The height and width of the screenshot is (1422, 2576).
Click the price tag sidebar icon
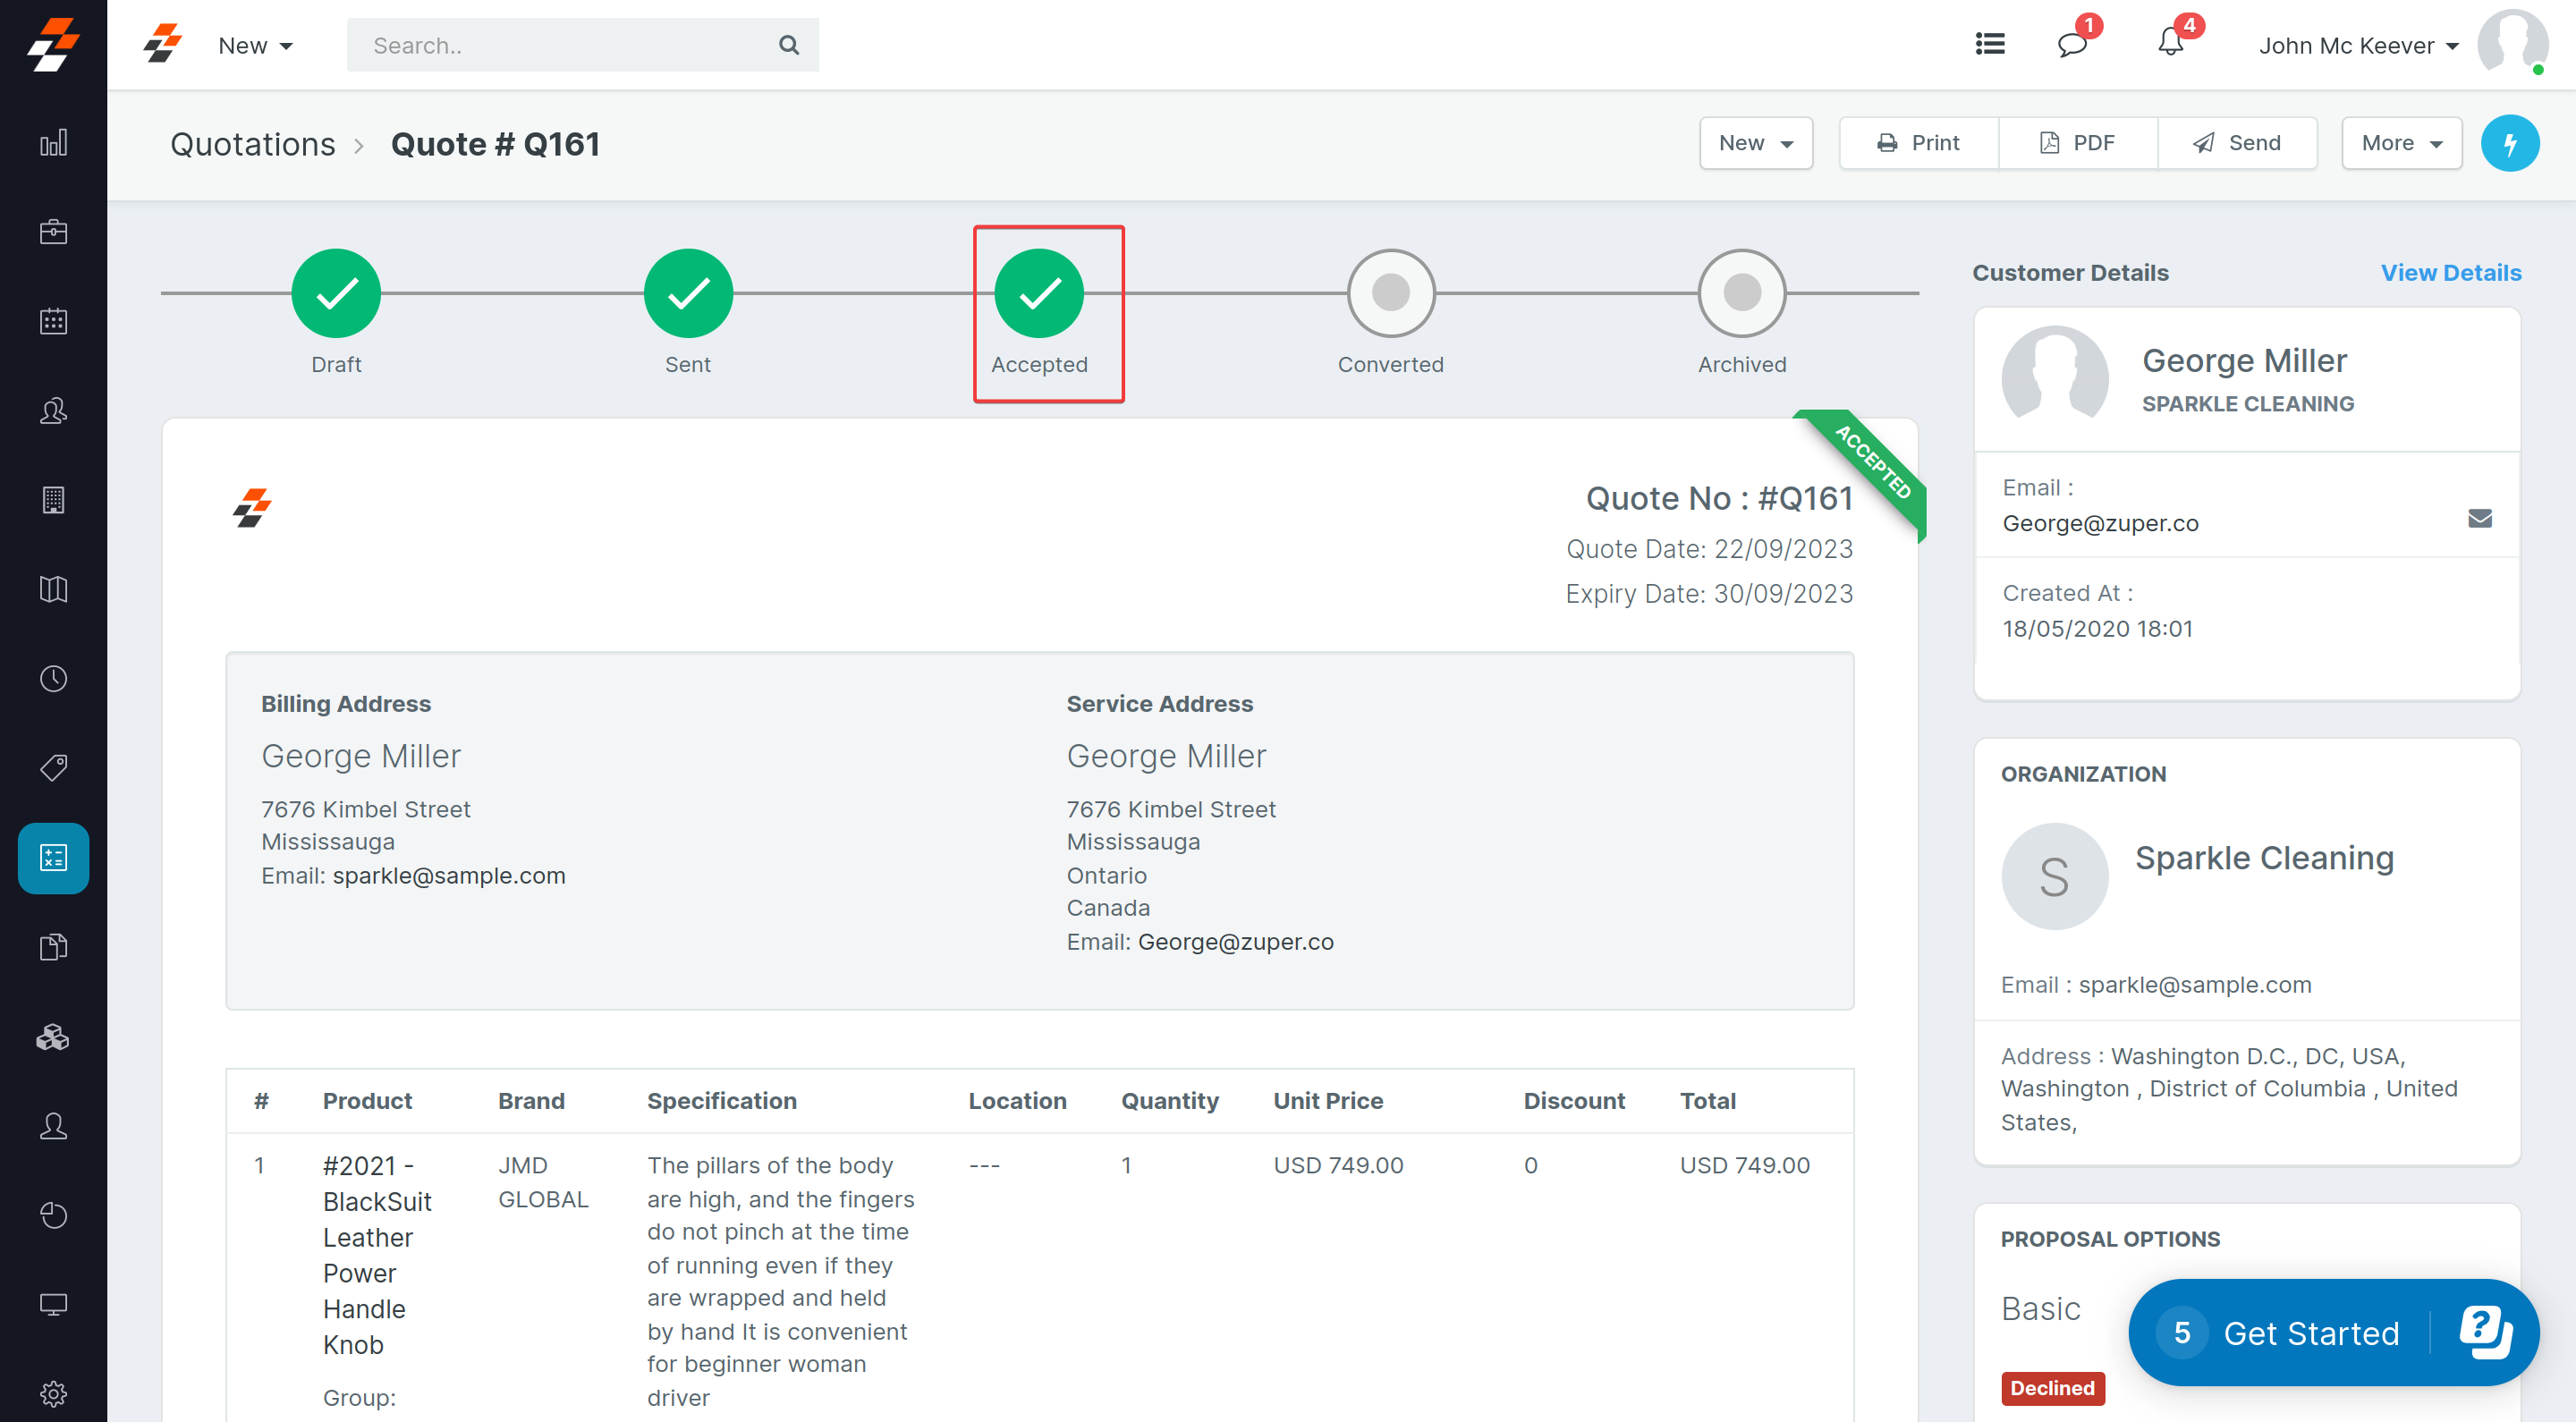[x=53, y=768]
